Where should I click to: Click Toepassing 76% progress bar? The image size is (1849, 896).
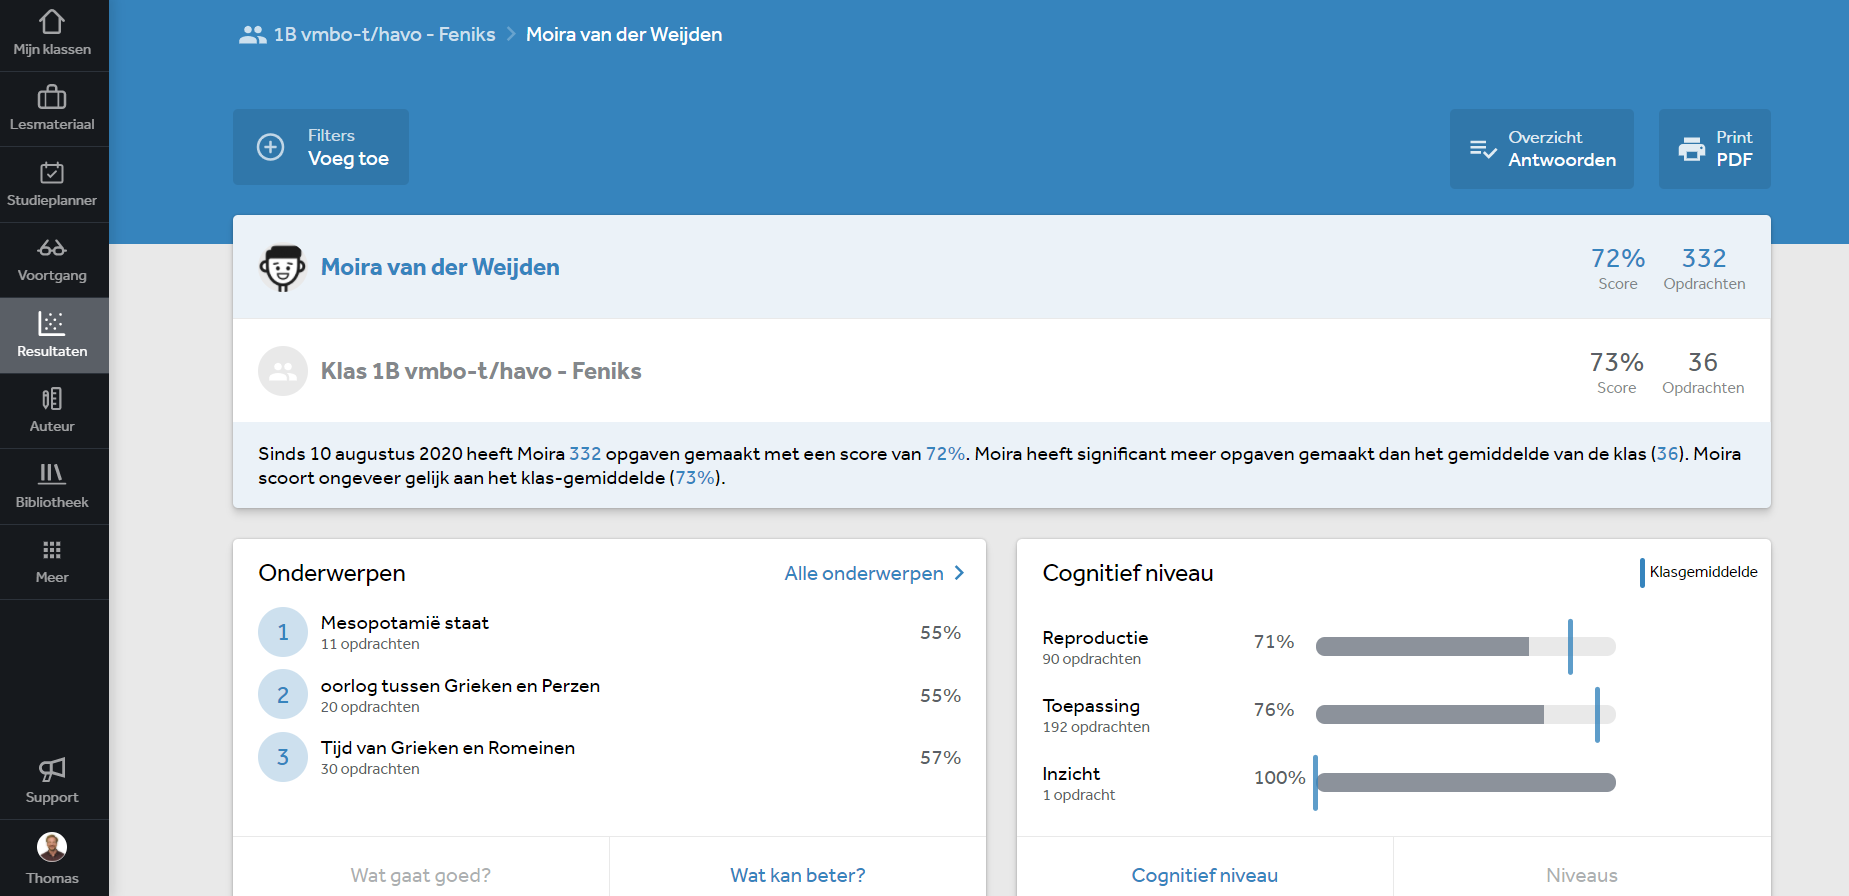pos(1466,714)
